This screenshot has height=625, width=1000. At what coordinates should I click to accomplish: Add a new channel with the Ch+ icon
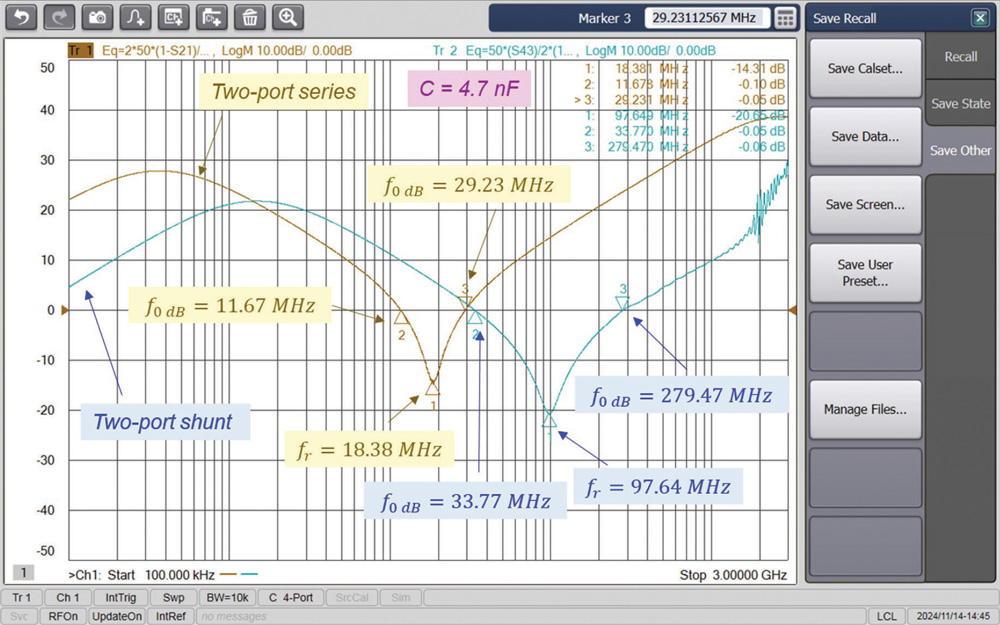point(173,17)
